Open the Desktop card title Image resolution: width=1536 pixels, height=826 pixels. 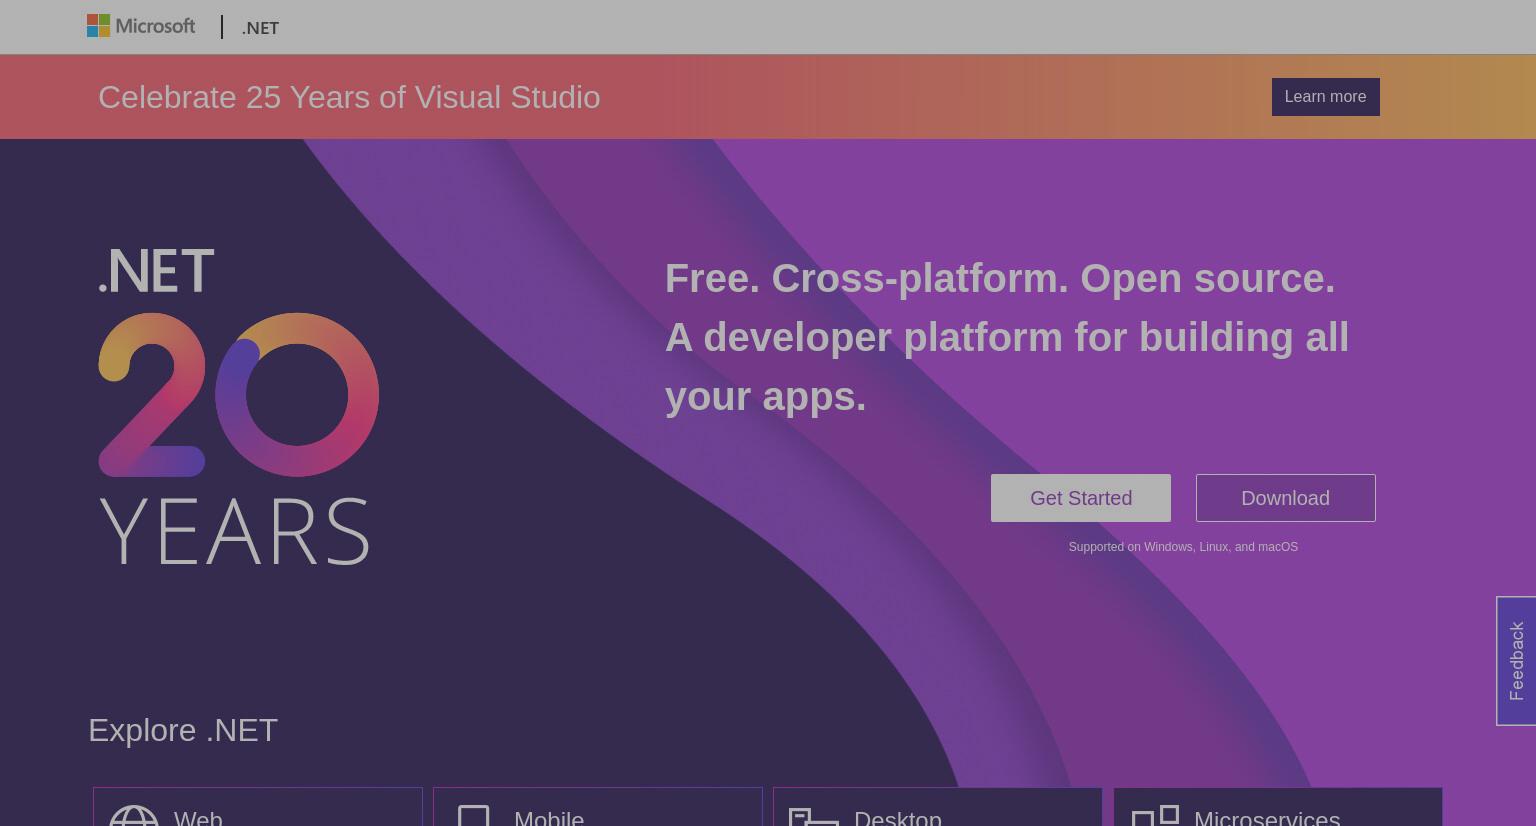pyautogui.click(x=898, y=818)
